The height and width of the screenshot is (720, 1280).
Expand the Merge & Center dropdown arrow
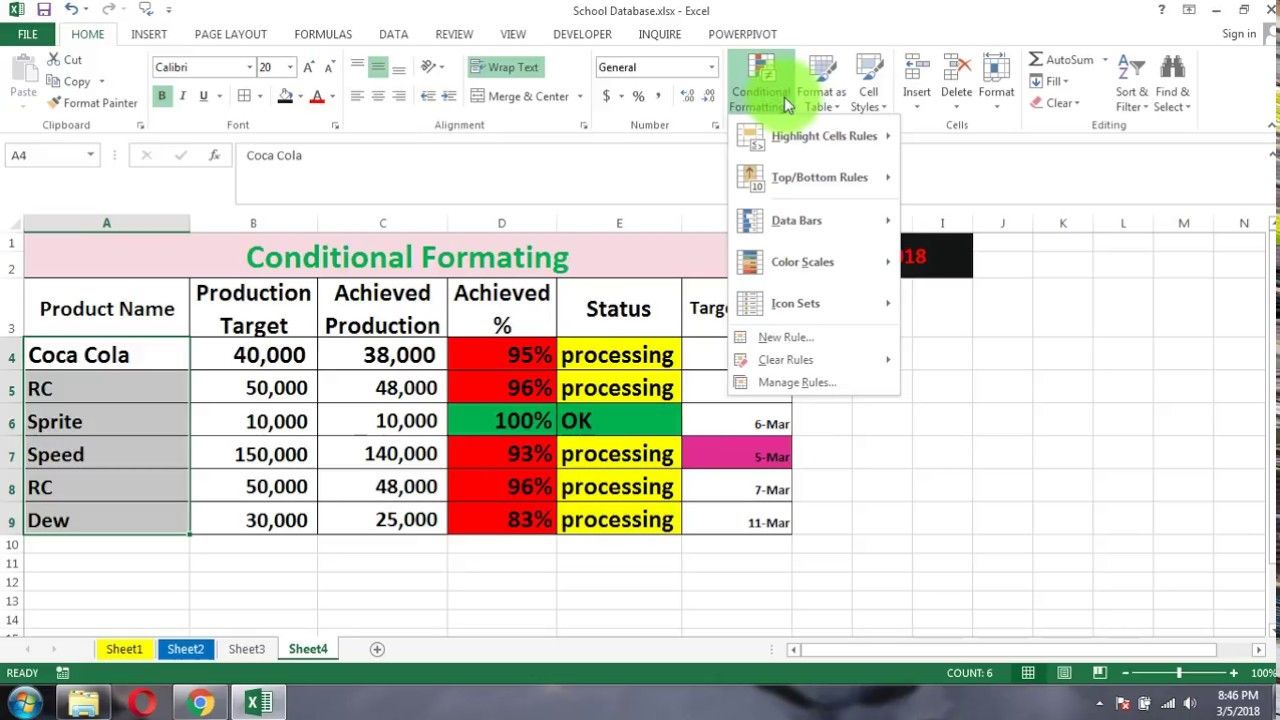click(x=580, y=96)
